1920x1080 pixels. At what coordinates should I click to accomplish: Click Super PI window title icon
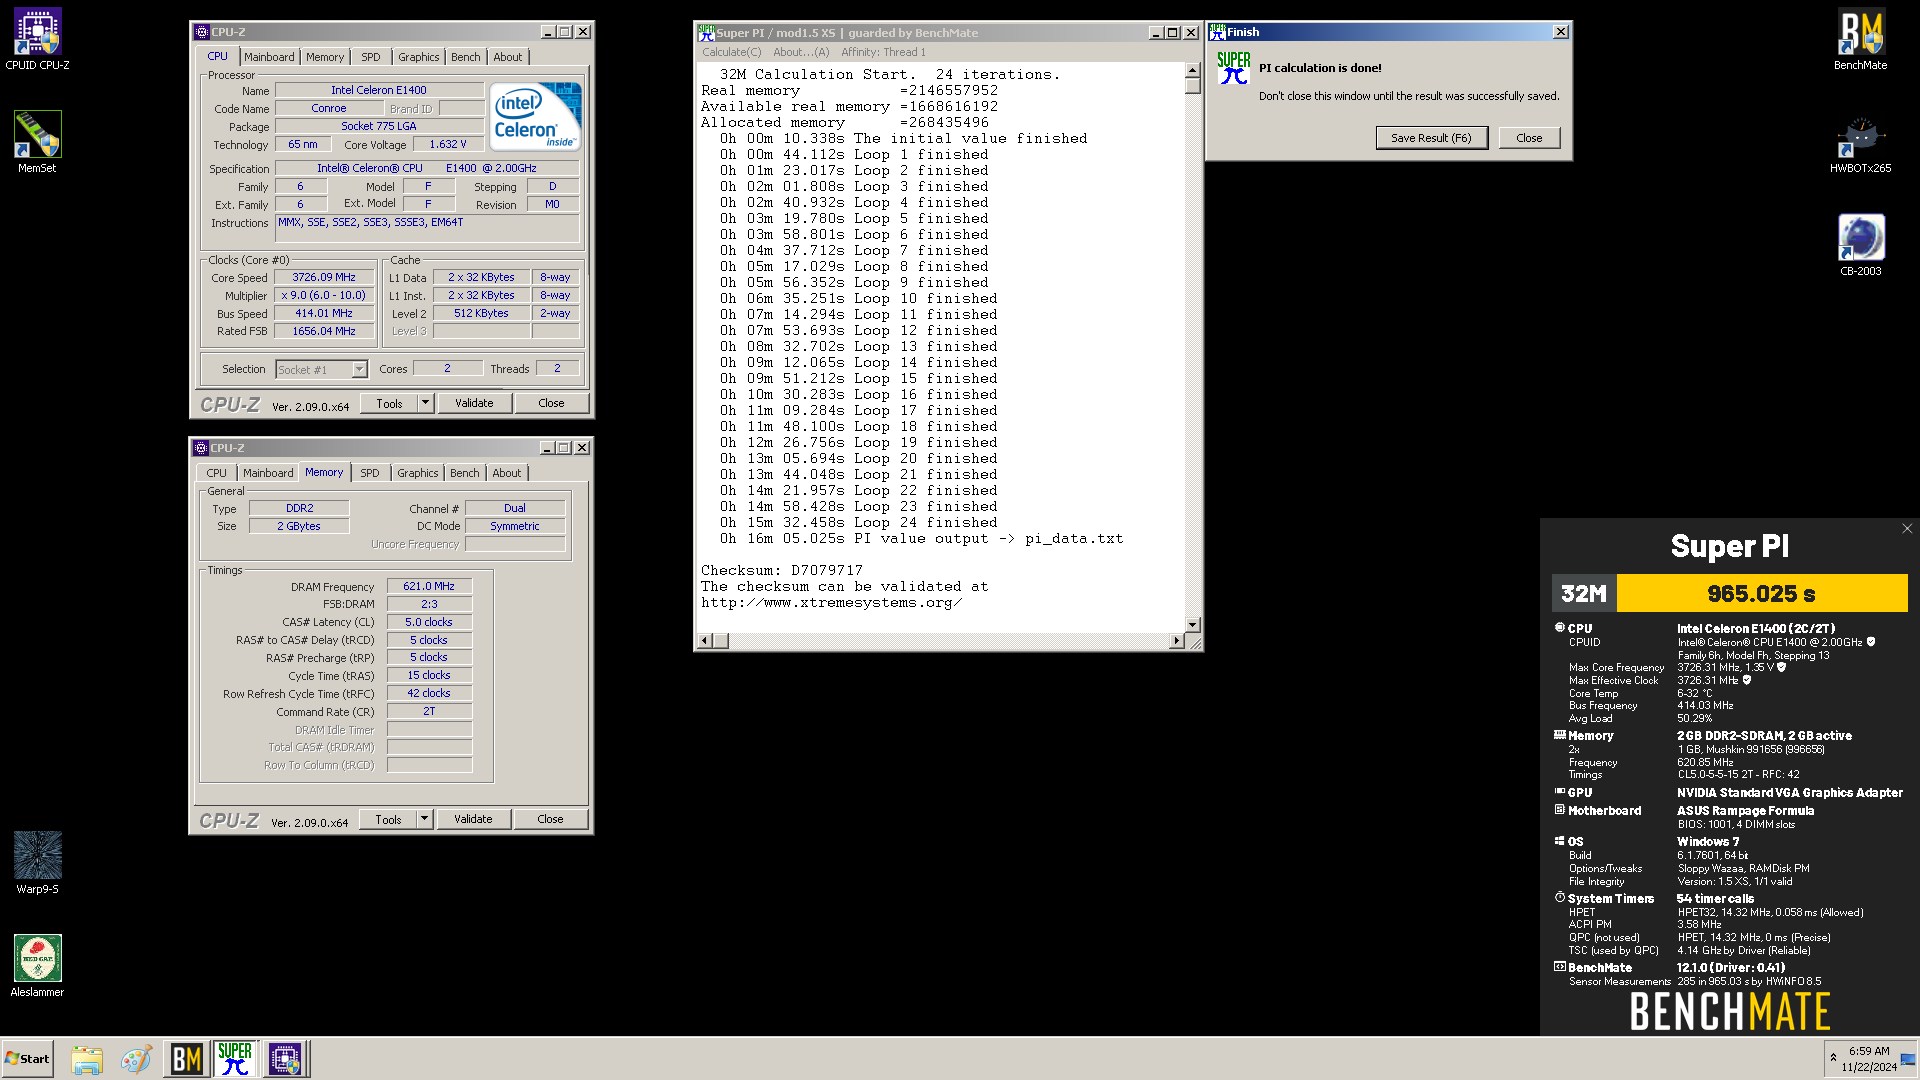click(x=706, y=33)
